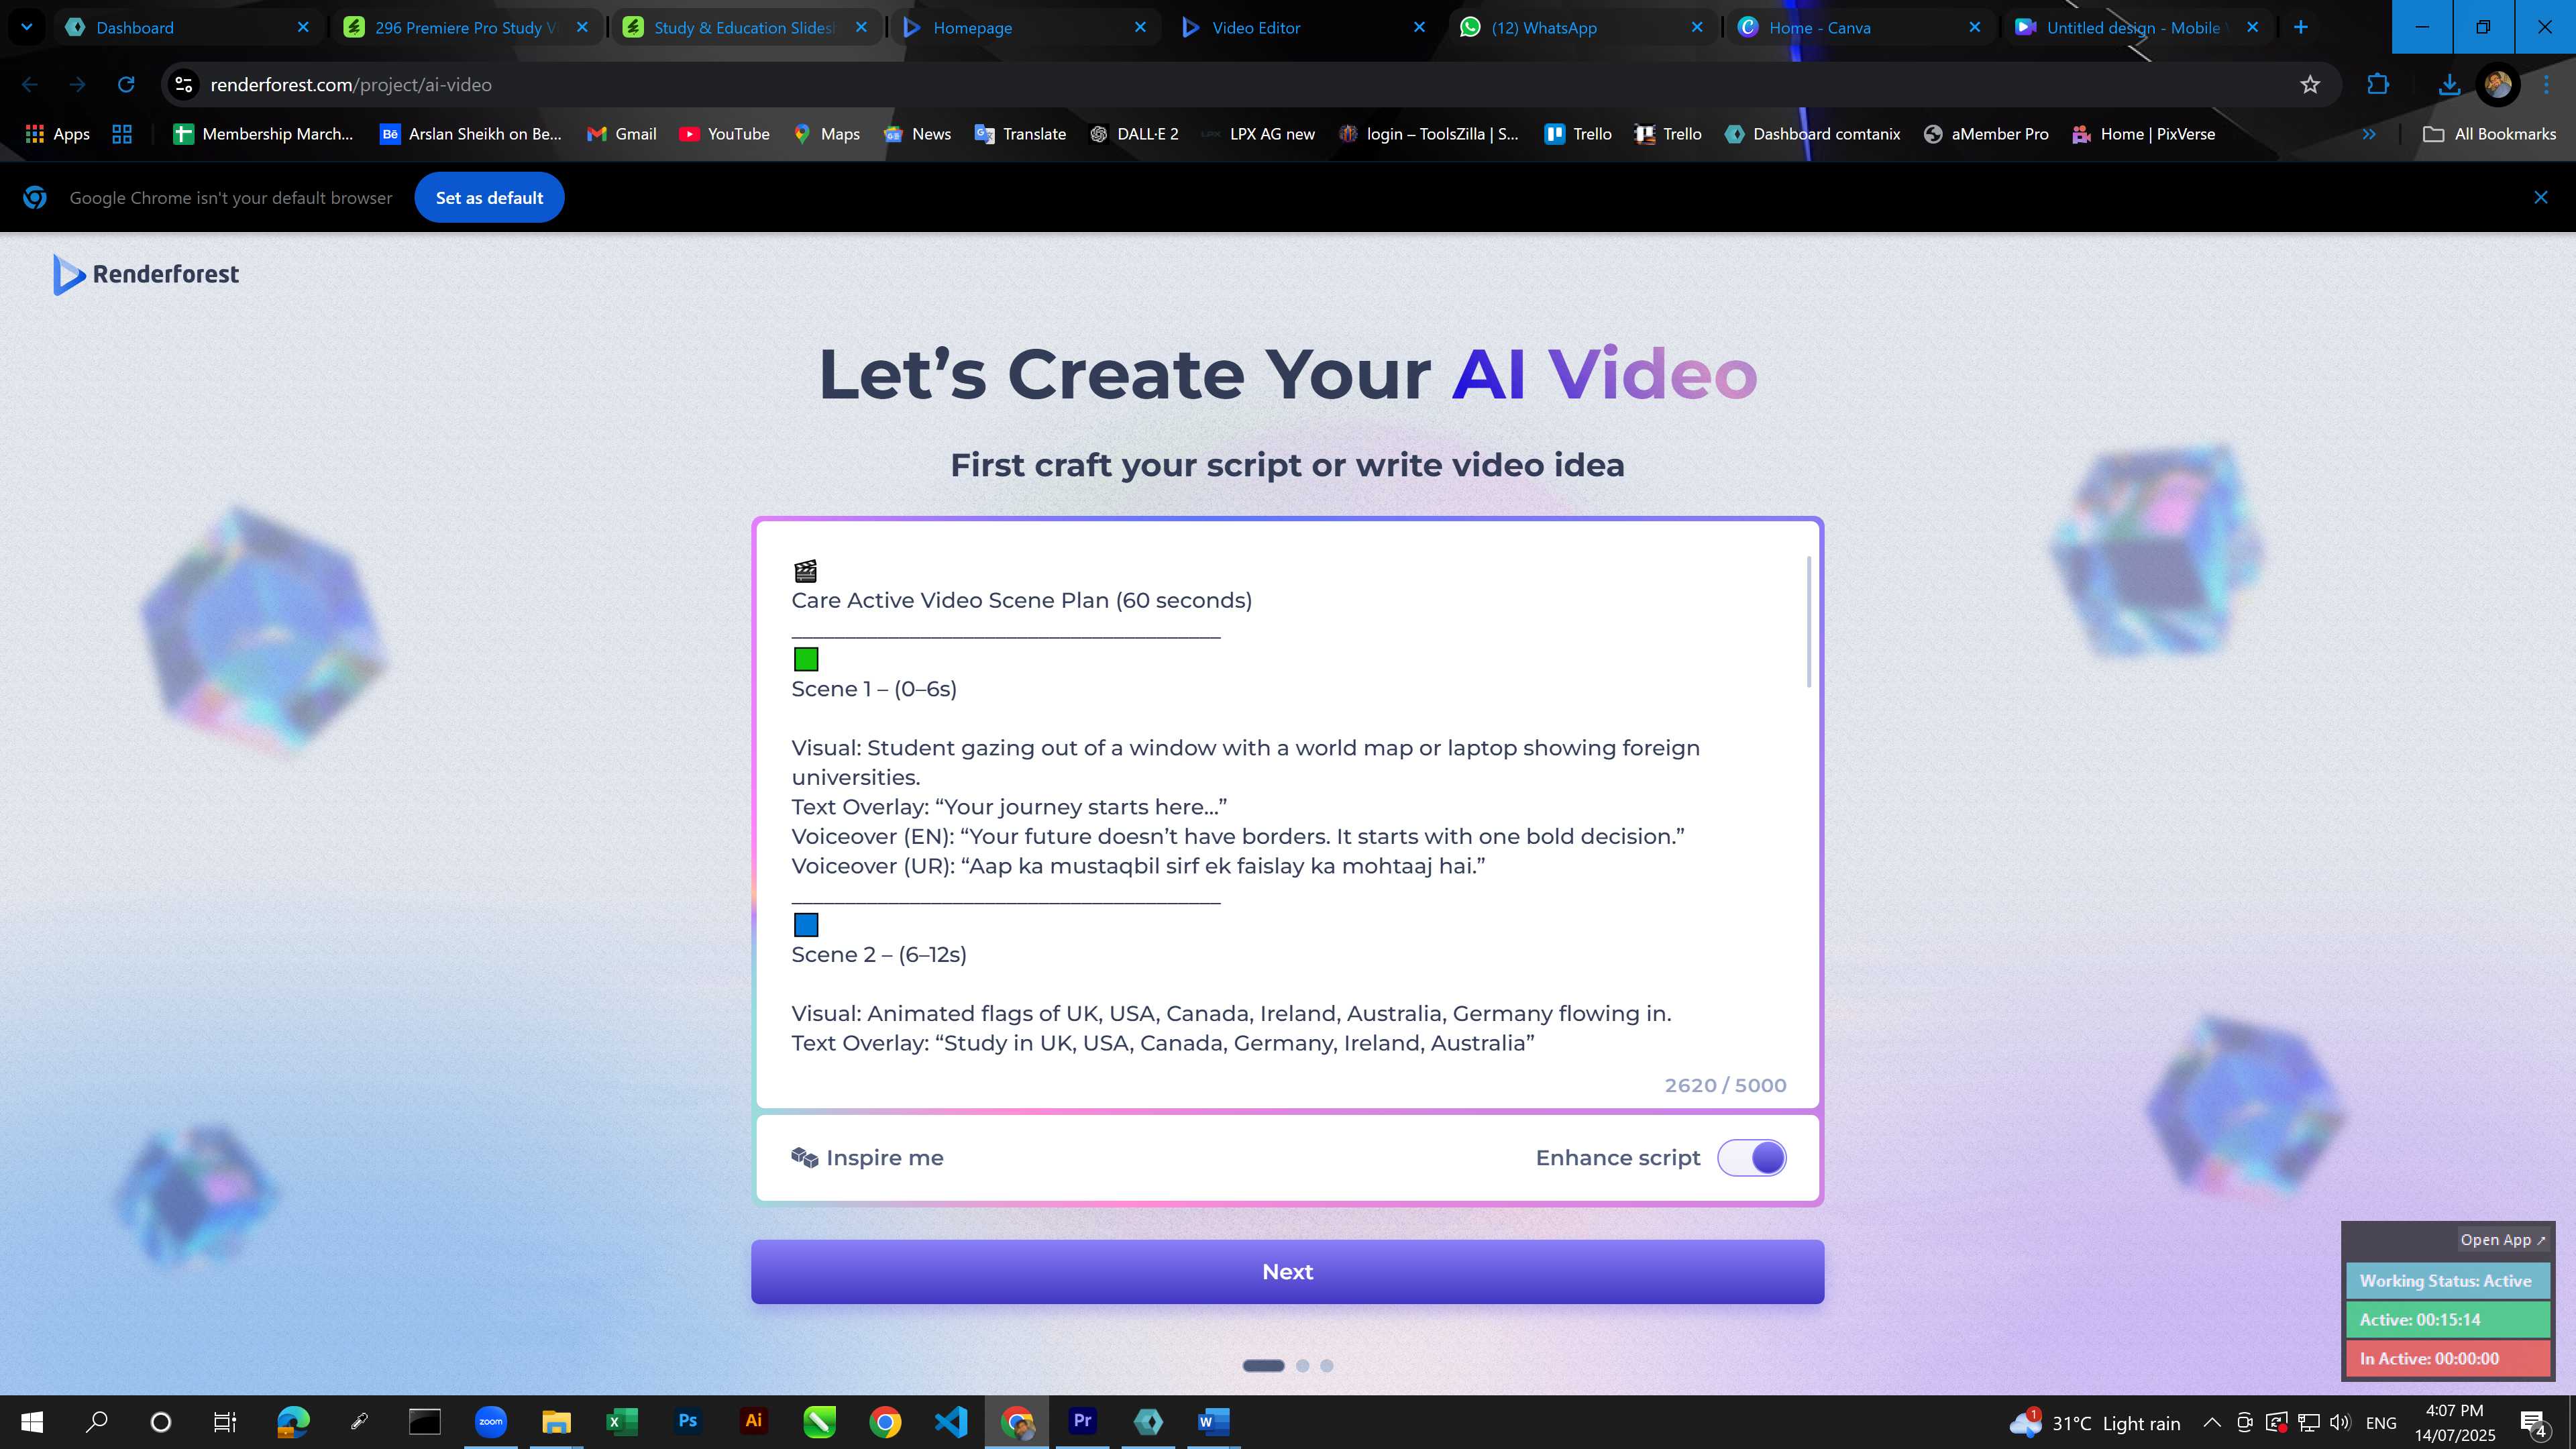Viewport: 2576px width, 1449px height.
Task: Click the script box vertical scrollbar
Action: tap(1809, 621)
